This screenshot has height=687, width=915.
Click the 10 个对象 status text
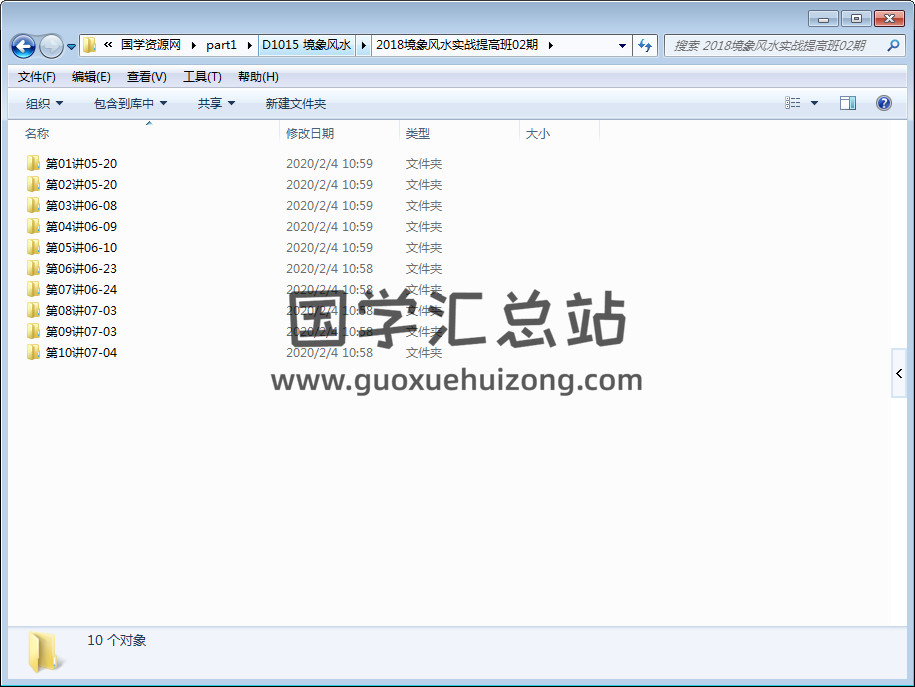[x=117, y=640]
